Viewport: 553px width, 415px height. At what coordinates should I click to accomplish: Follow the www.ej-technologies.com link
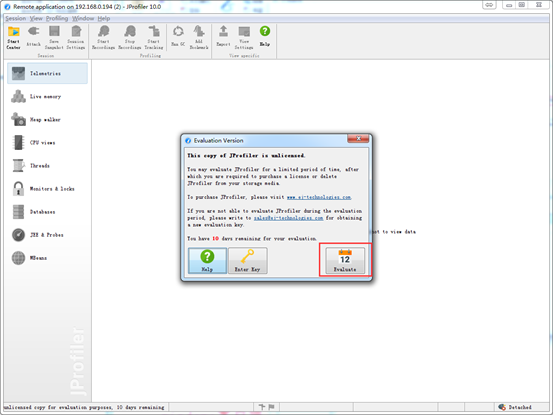(319, 197)
